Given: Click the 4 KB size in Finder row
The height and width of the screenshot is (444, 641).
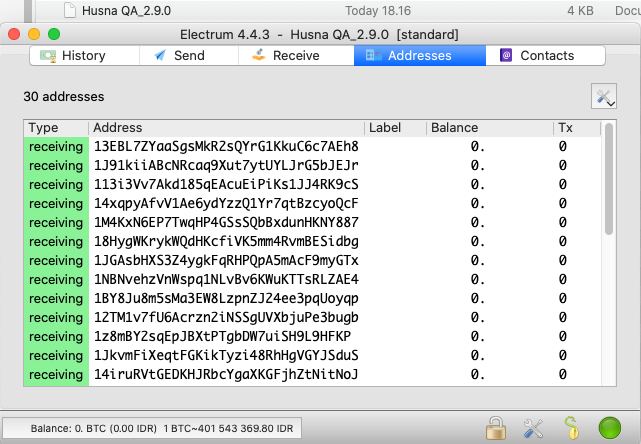Looking at the screenshot, I should pos(580,11).
